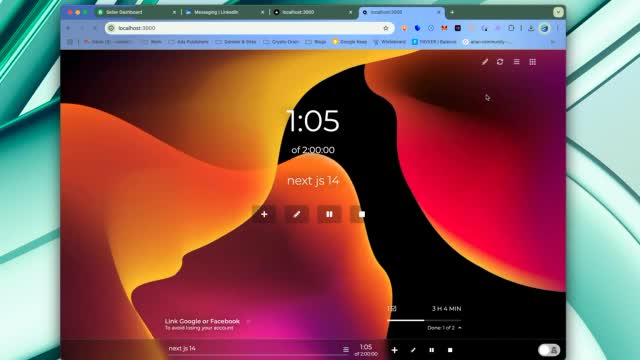Viewport: 640px width, 360px height.
Task: Click the 'Link Google or Facebook' notice
Action: pyautogui.click(x=202, y=324)
